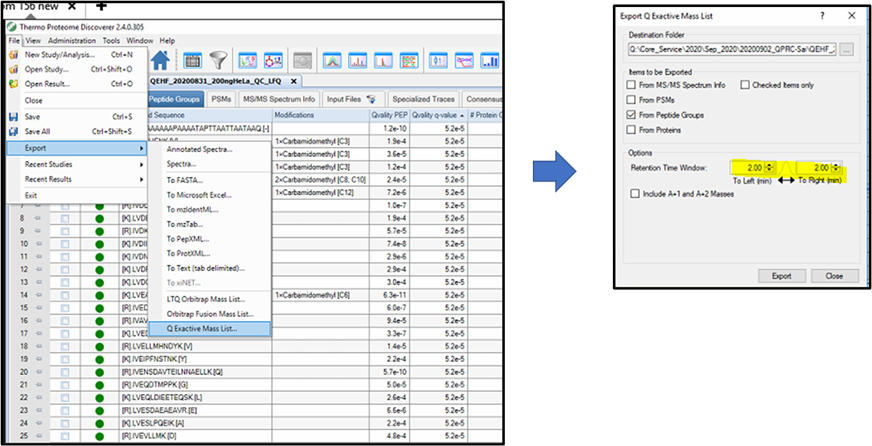Click the Open Study menu icon

point(14,70)
